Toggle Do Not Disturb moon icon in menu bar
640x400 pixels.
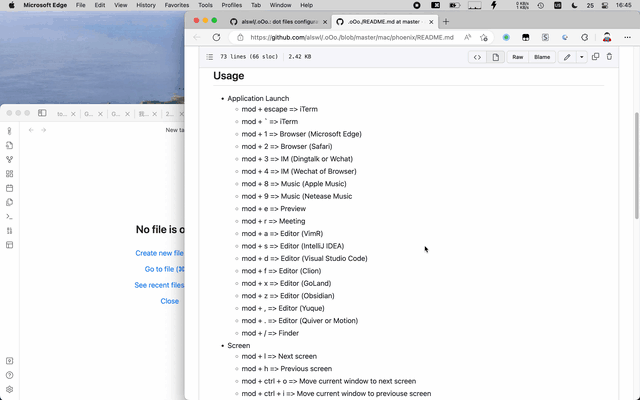574,5
